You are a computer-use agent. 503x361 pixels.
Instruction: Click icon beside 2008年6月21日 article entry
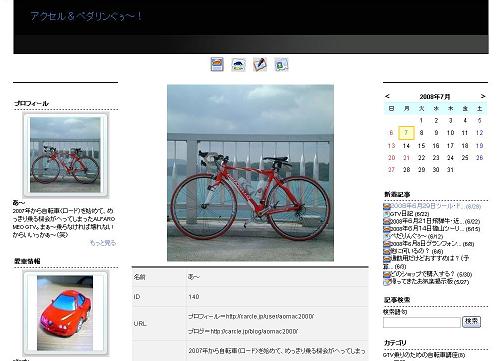[x=387, y=221]
